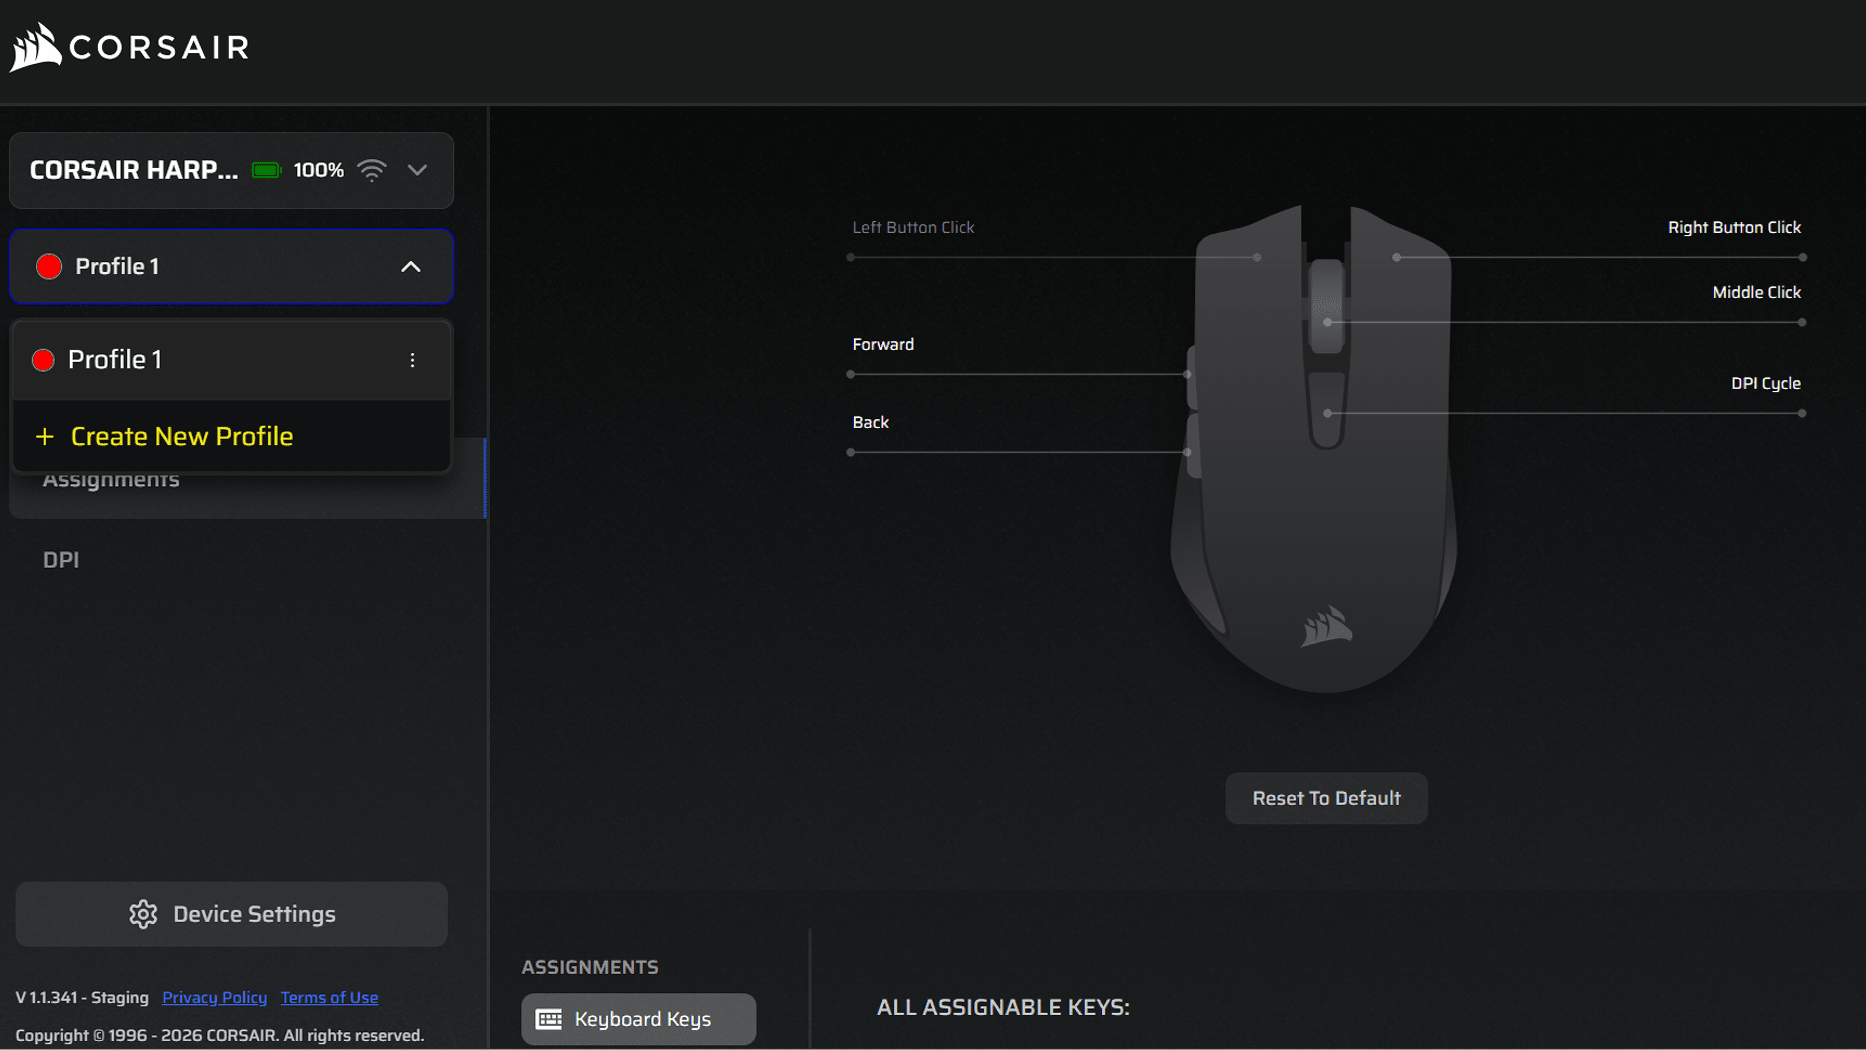Click the wireless signal icon
Screen dimensions: 1866x1050
pyautogui.click(x=372, y=170)
